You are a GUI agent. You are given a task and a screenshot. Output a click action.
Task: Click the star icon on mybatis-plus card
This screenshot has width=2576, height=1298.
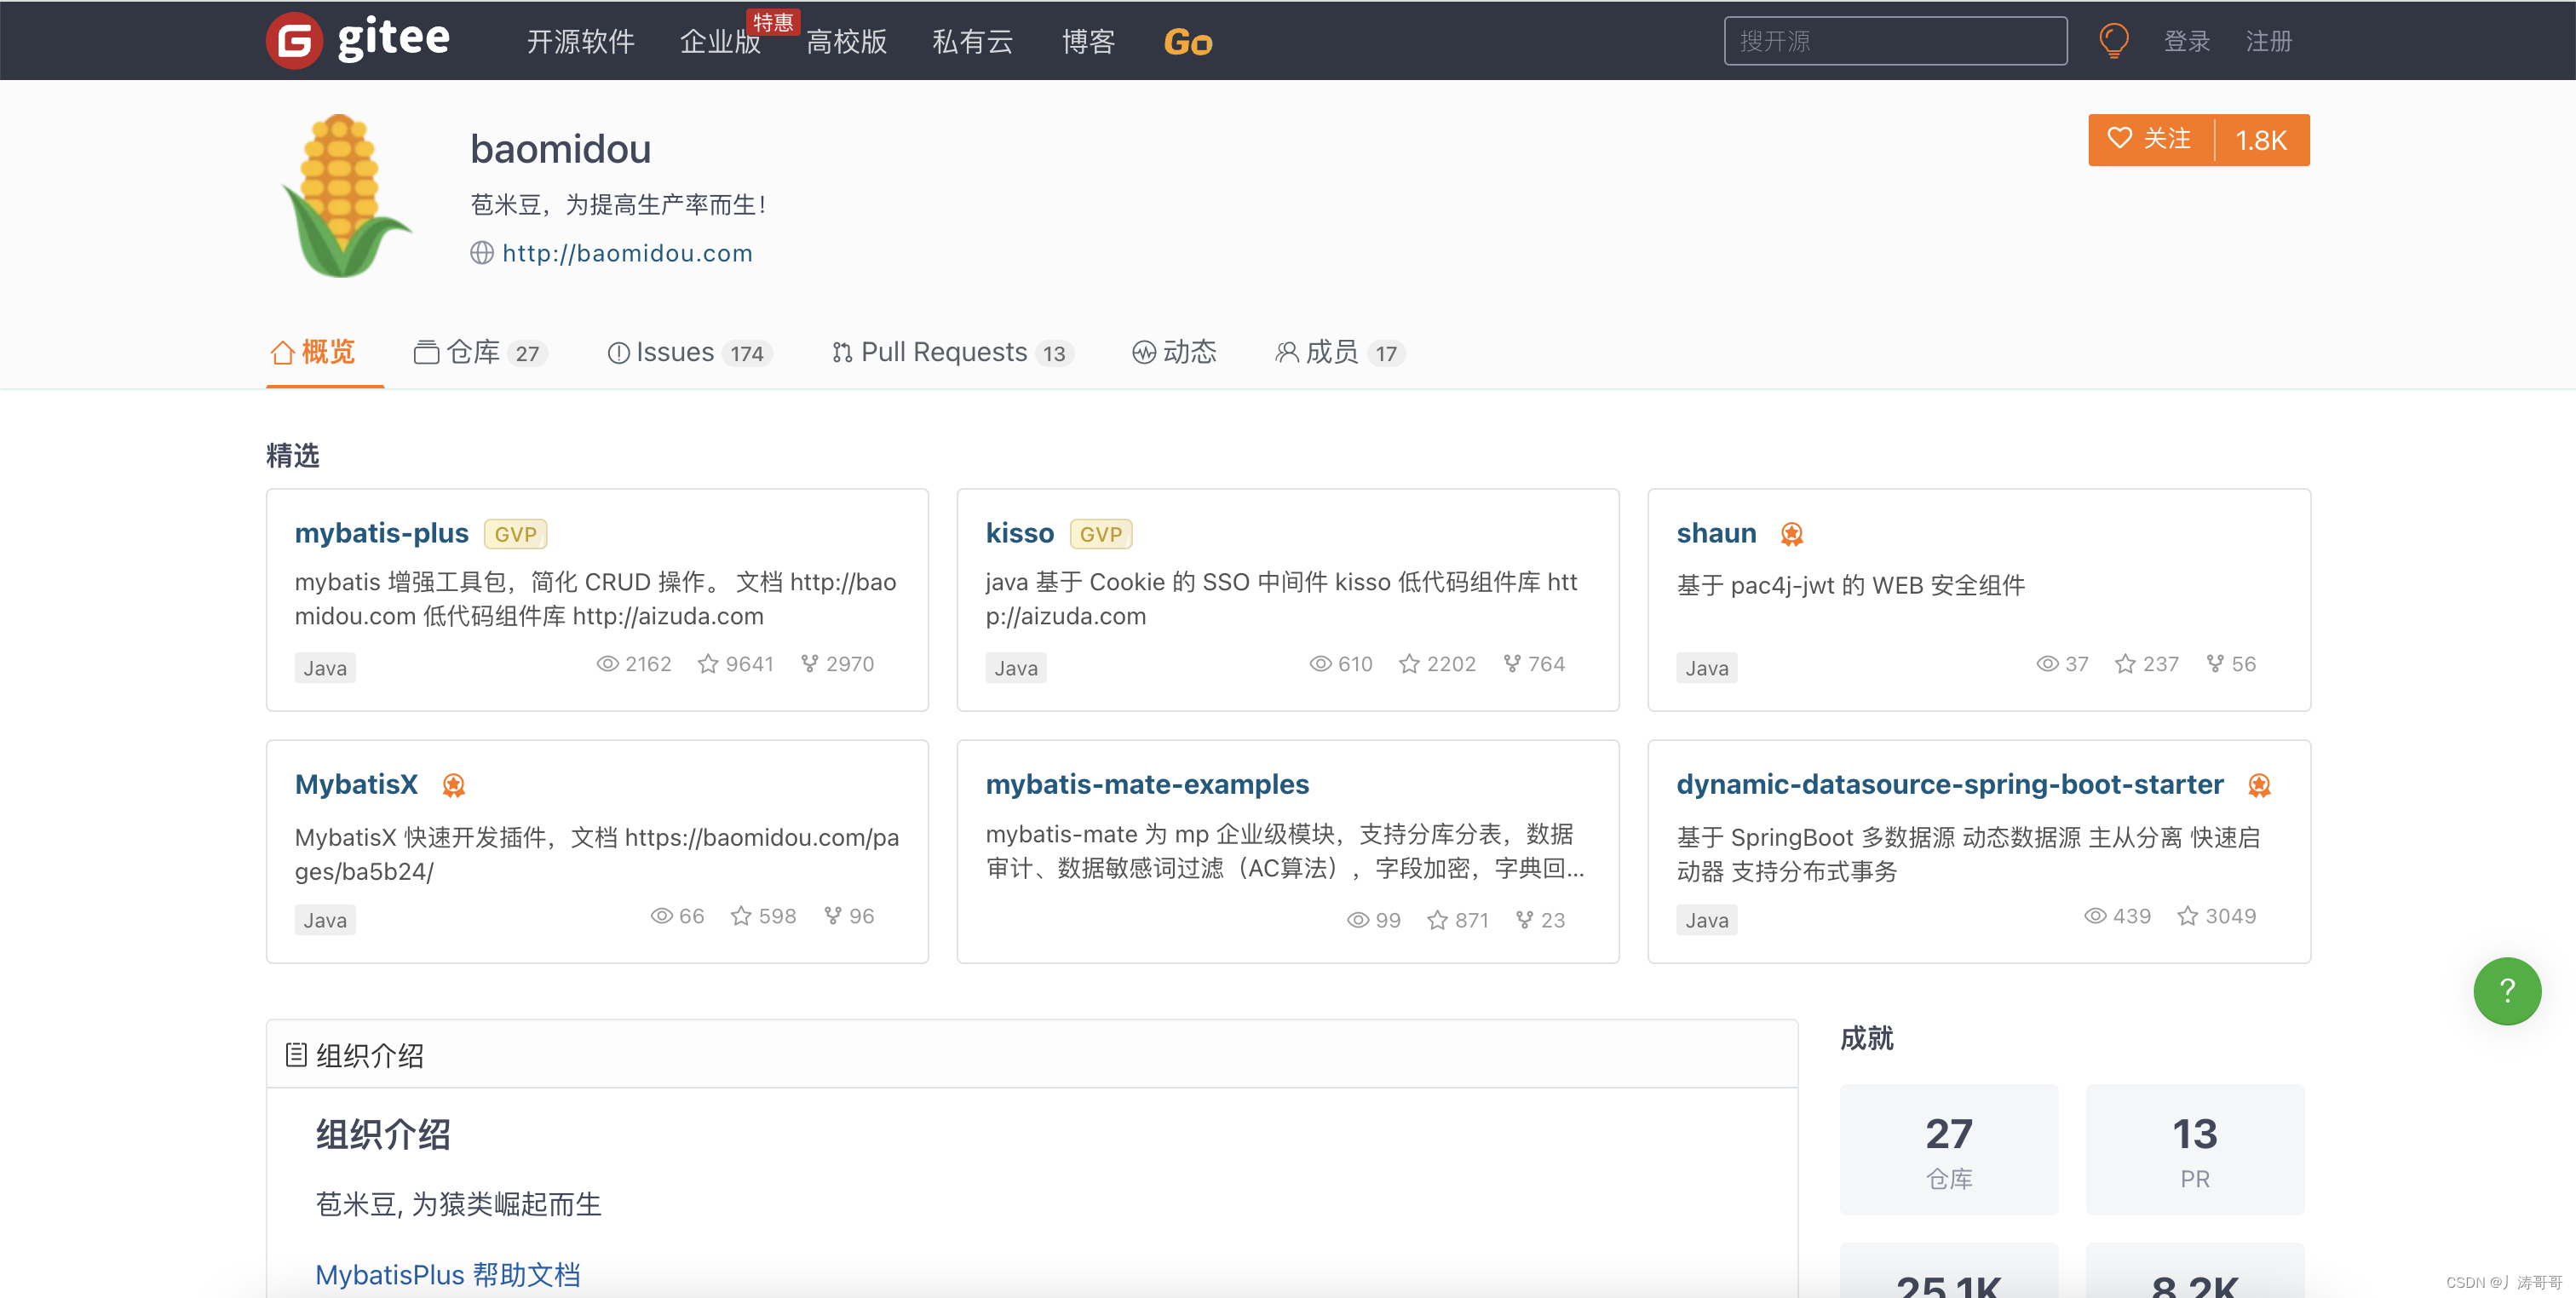(x=708, y=664)
